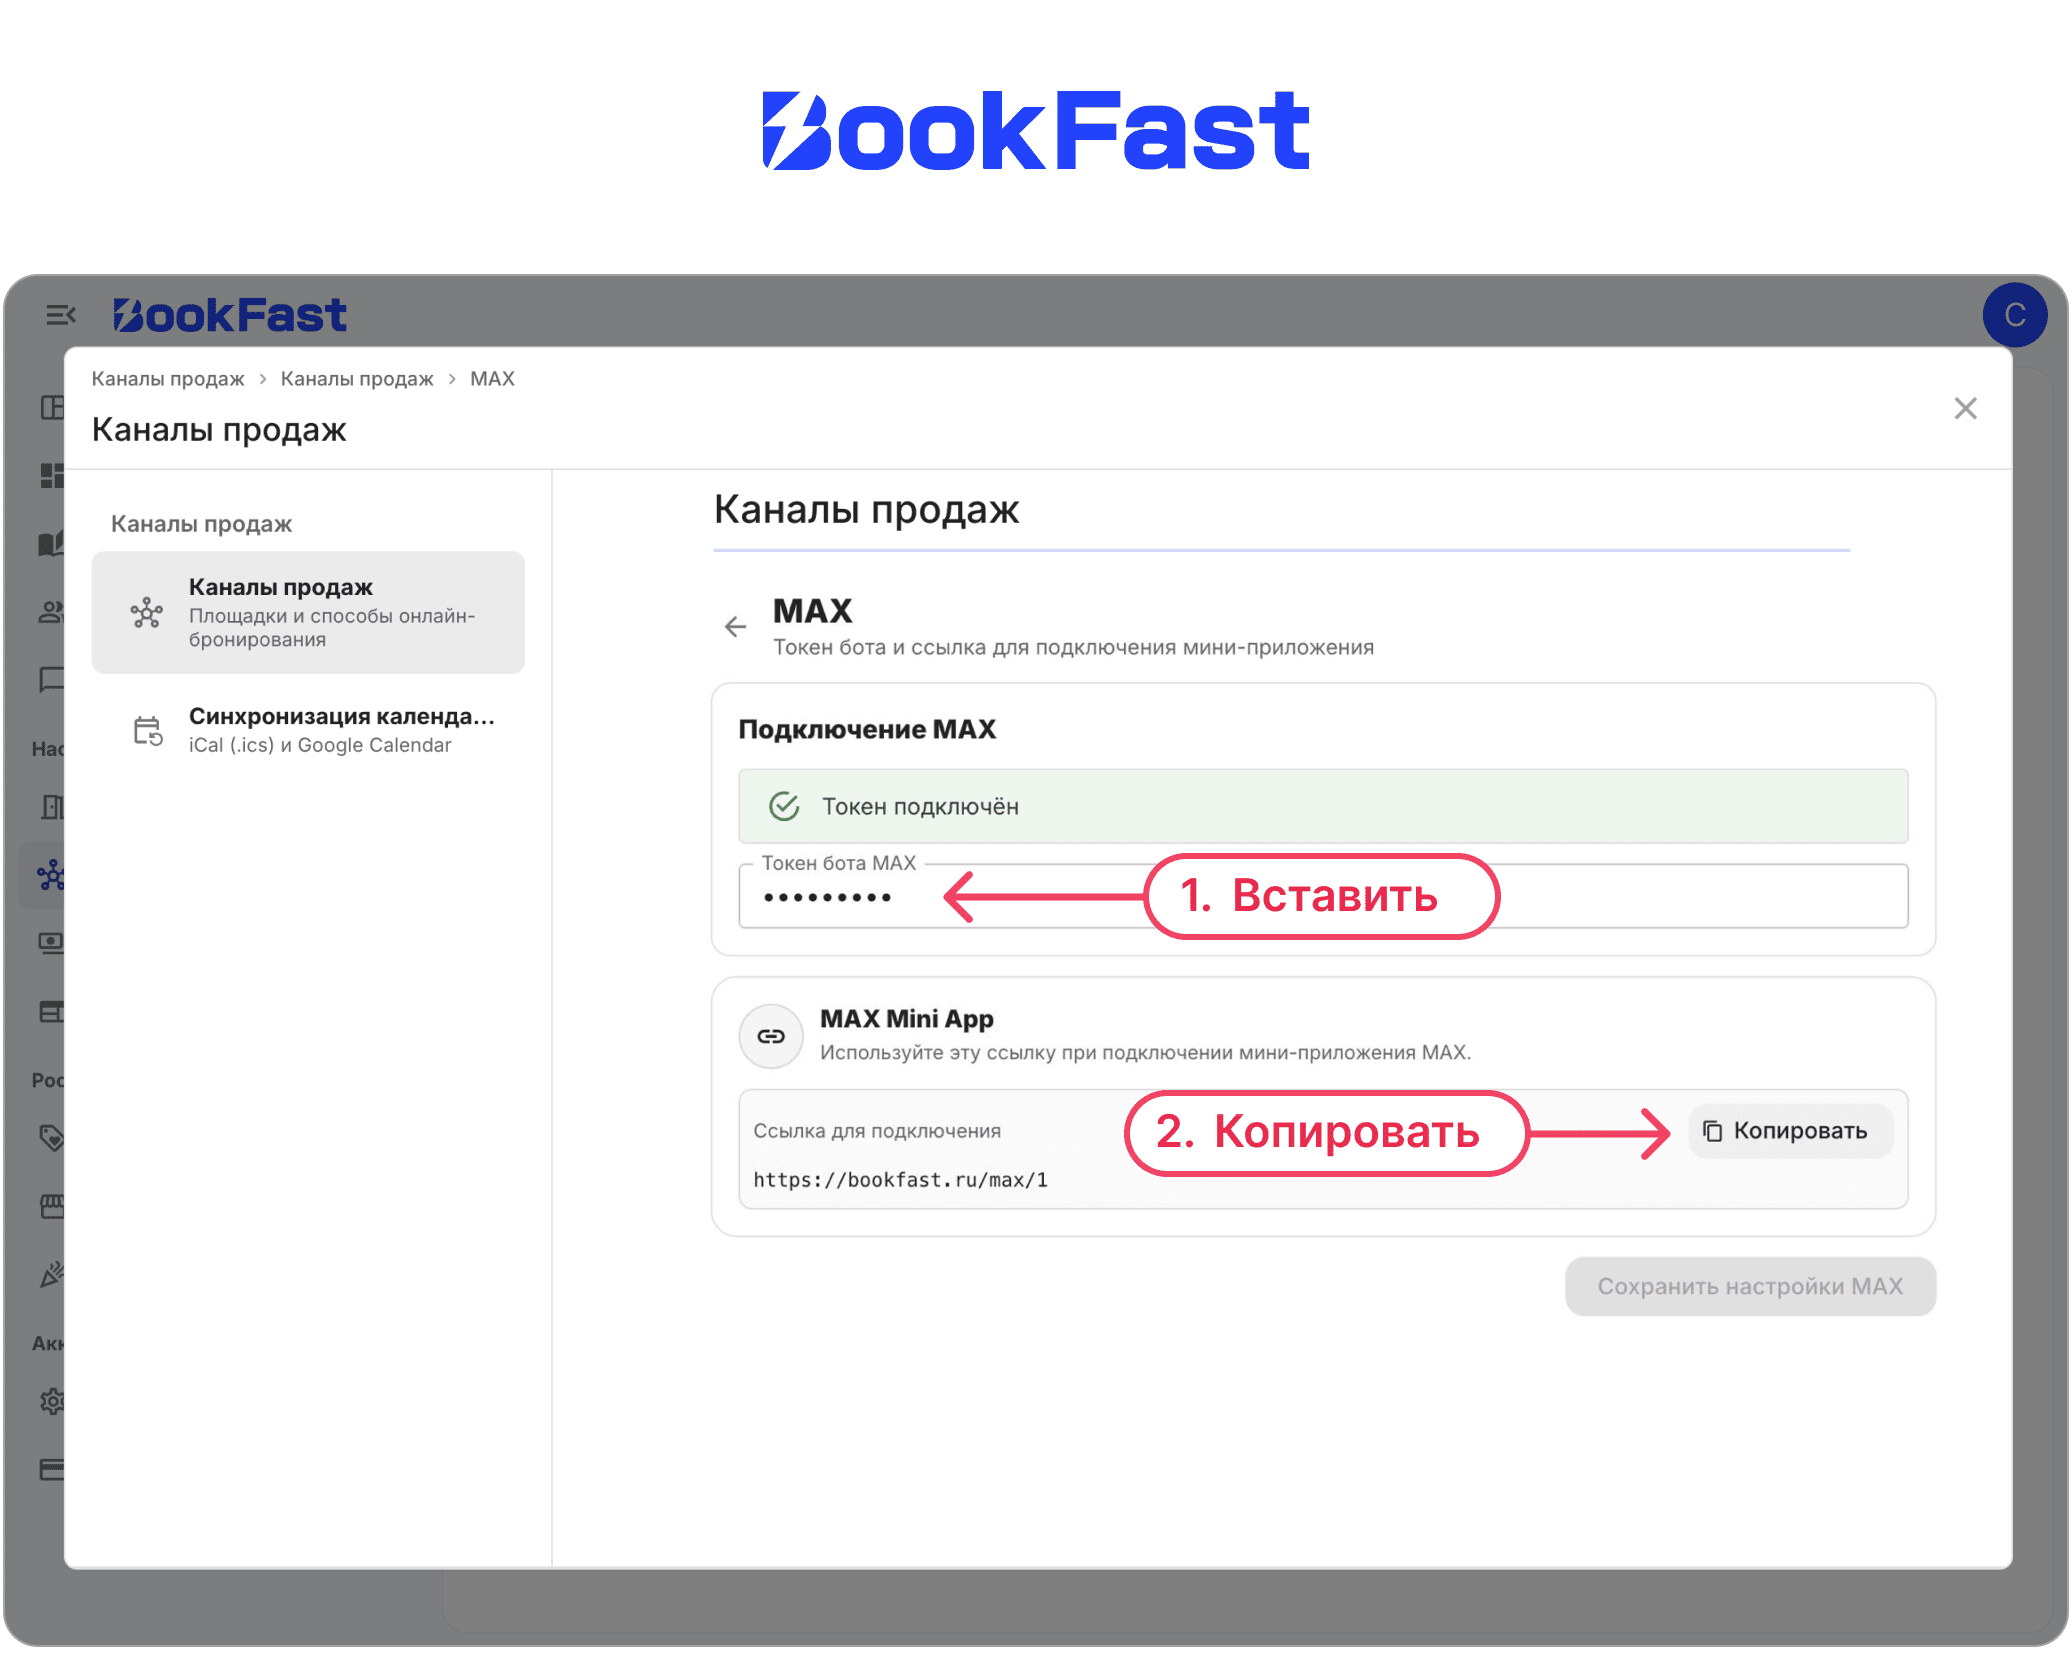The width and height of the screenshot is (2072, 1667).
Task: Click the MAX breadcrumb item
Action: click(x=492, y=379)
